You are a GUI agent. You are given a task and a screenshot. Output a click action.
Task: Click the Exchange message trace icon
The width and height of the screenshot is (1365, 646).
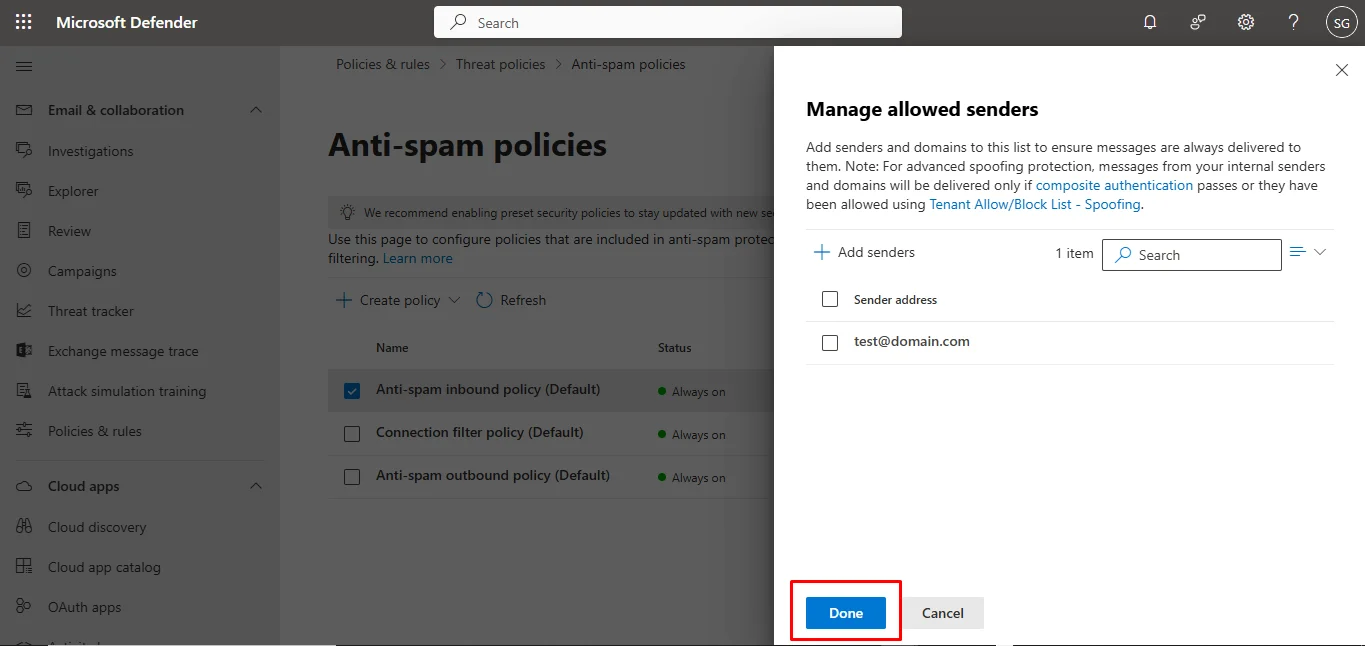point(25,350)
